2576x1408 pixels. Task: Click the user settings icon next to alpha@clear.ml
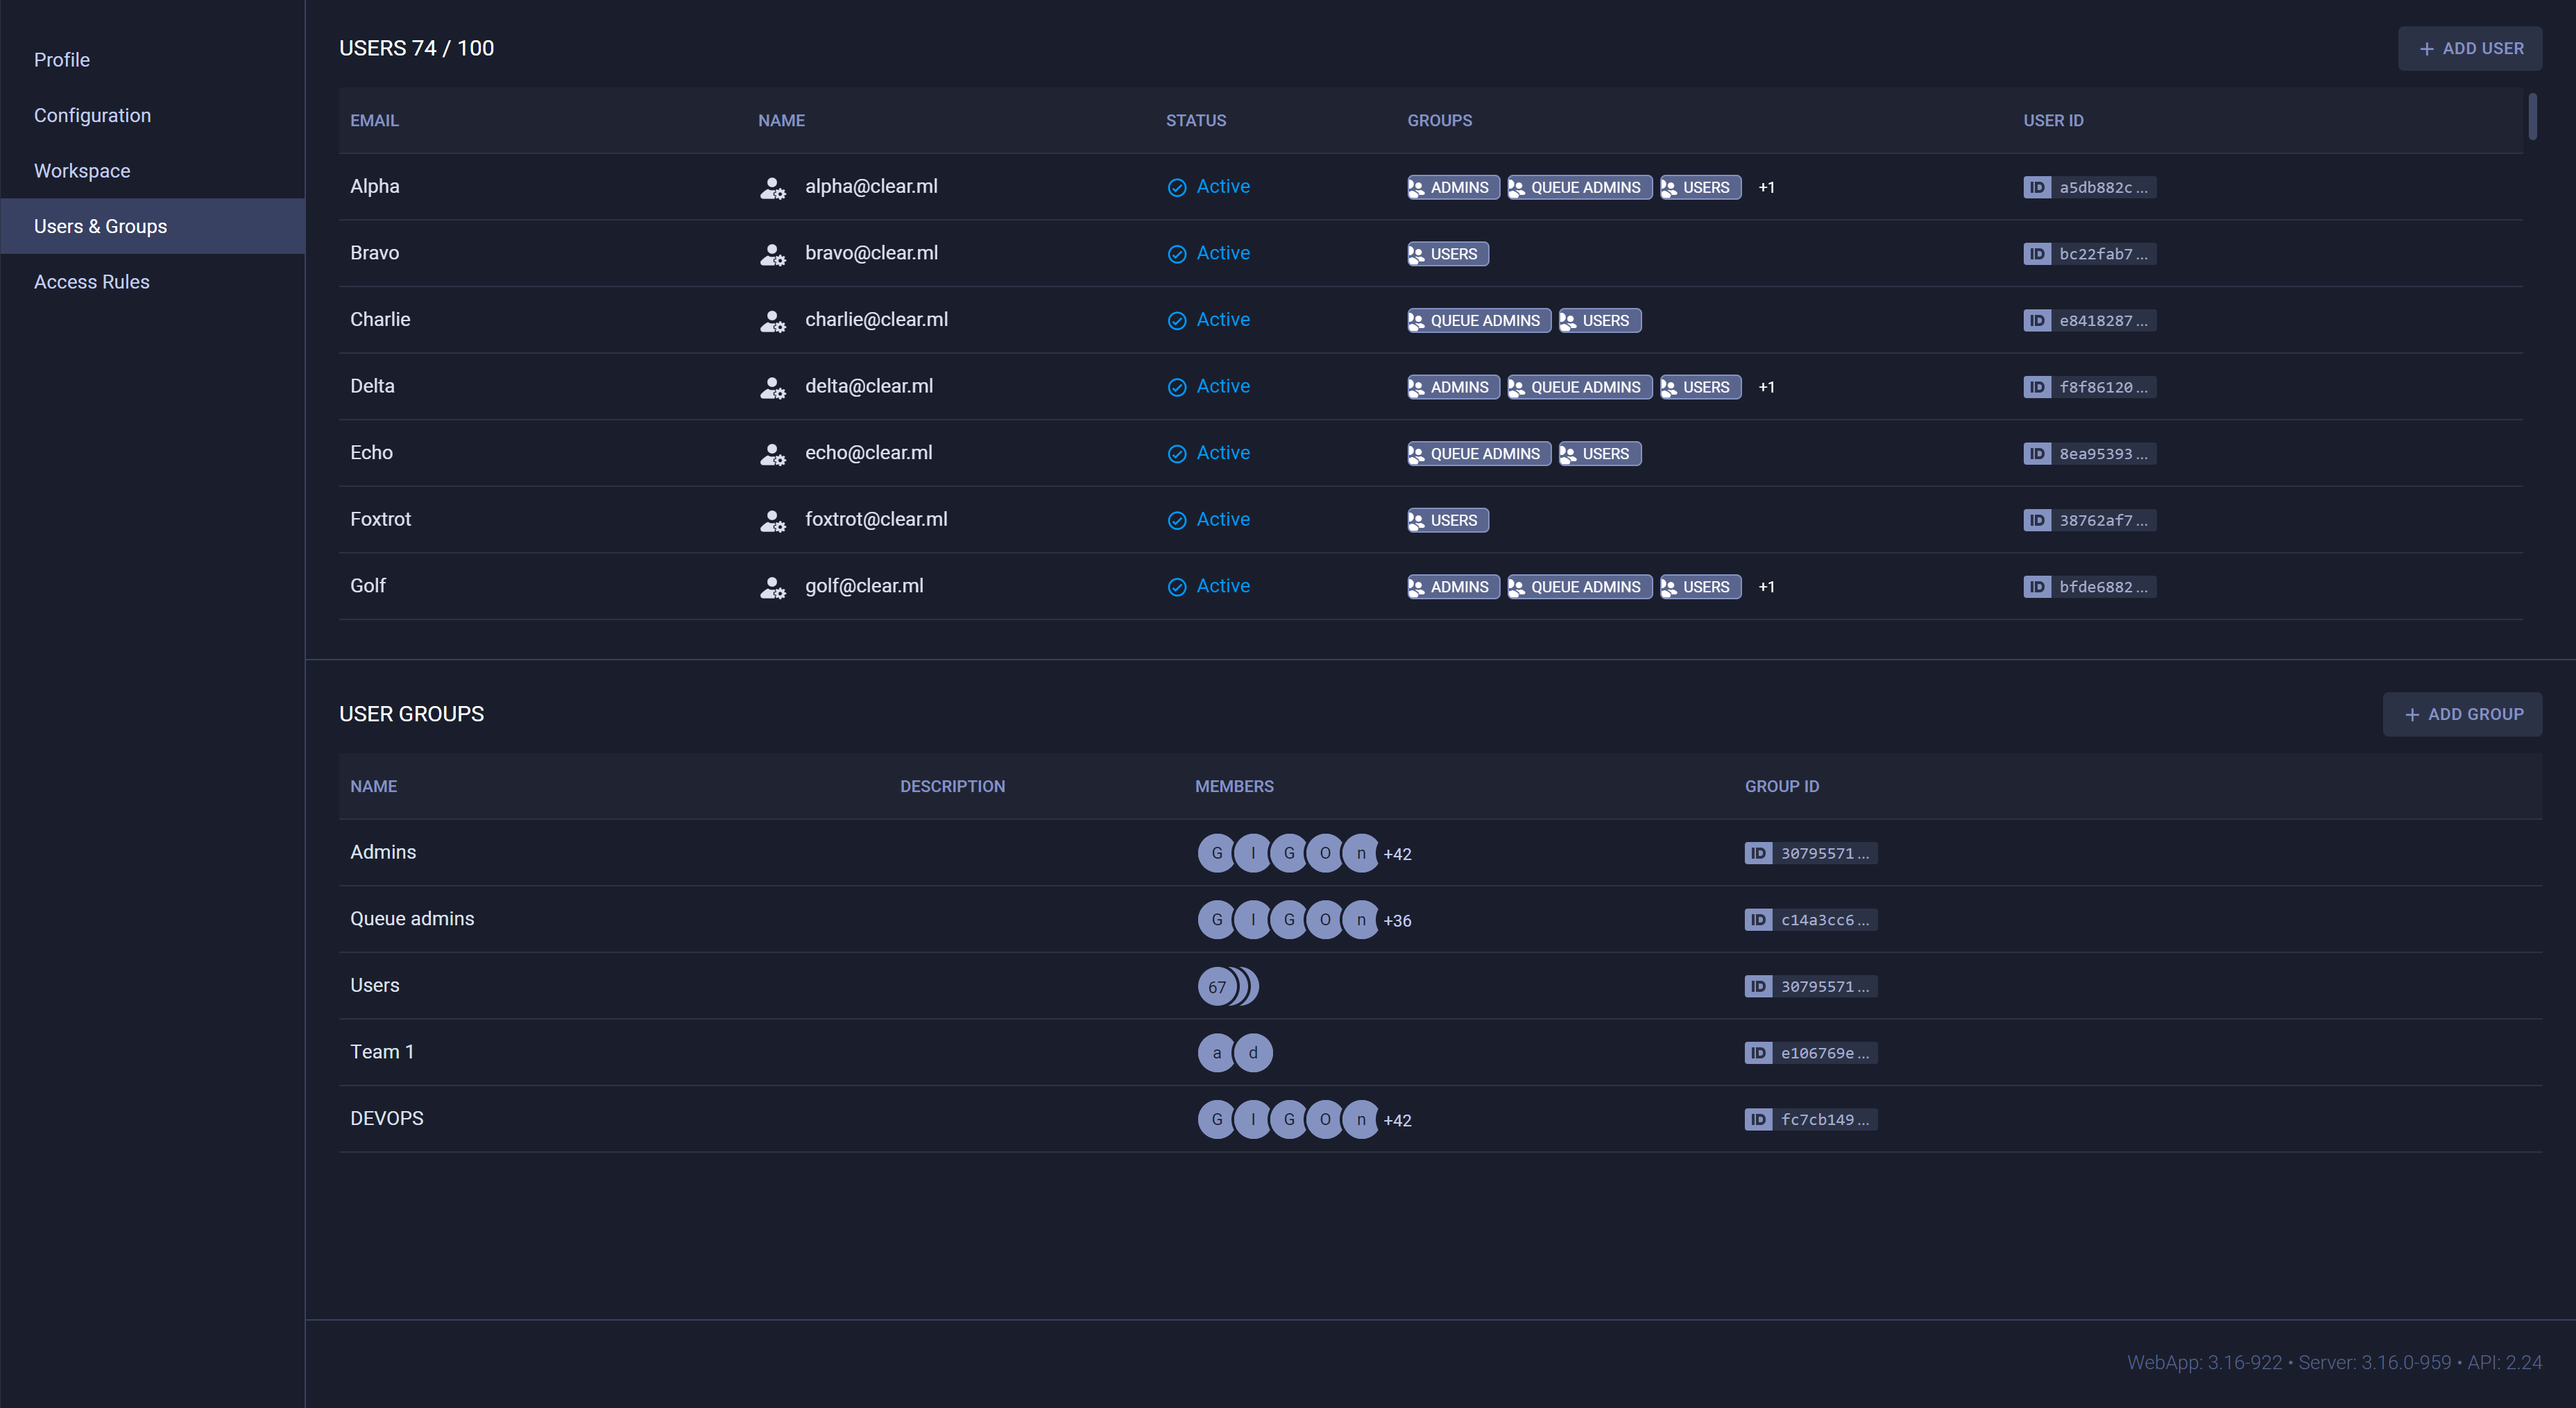click(773, 188)
